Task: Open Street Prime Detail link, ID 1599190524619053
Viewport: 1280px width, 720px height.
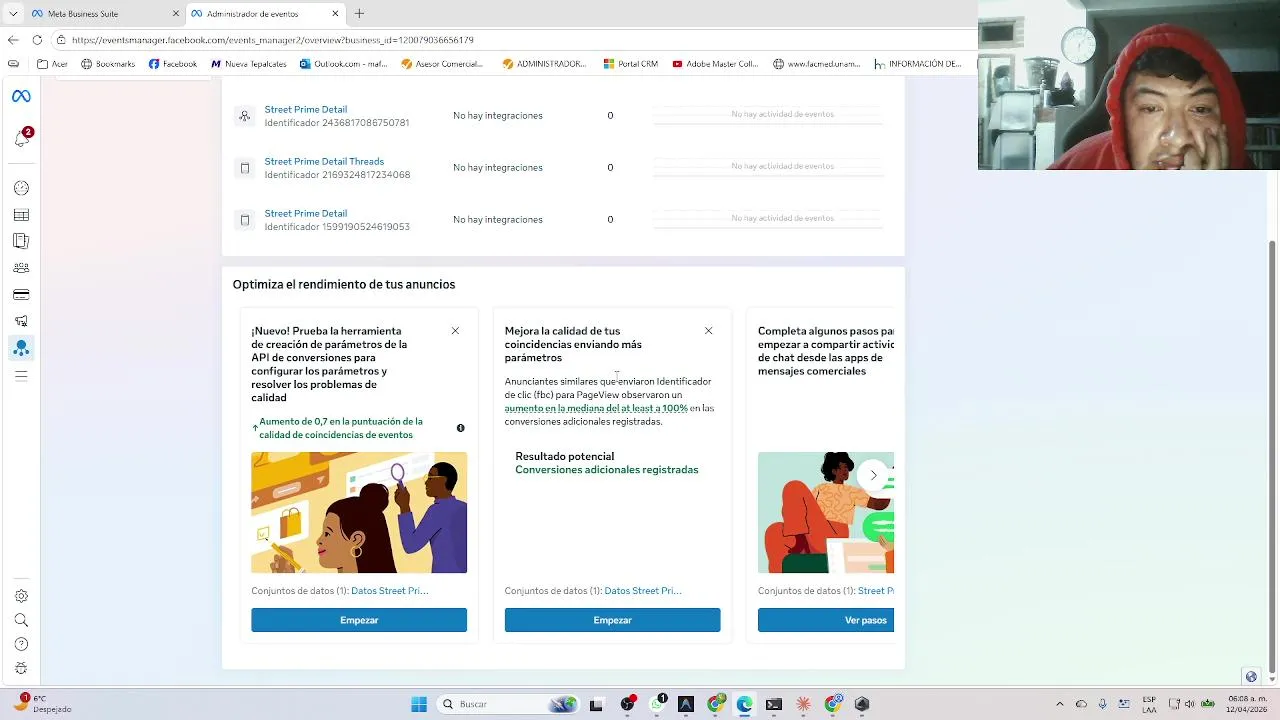Action: pyautogui.click(x=306, y=214)
